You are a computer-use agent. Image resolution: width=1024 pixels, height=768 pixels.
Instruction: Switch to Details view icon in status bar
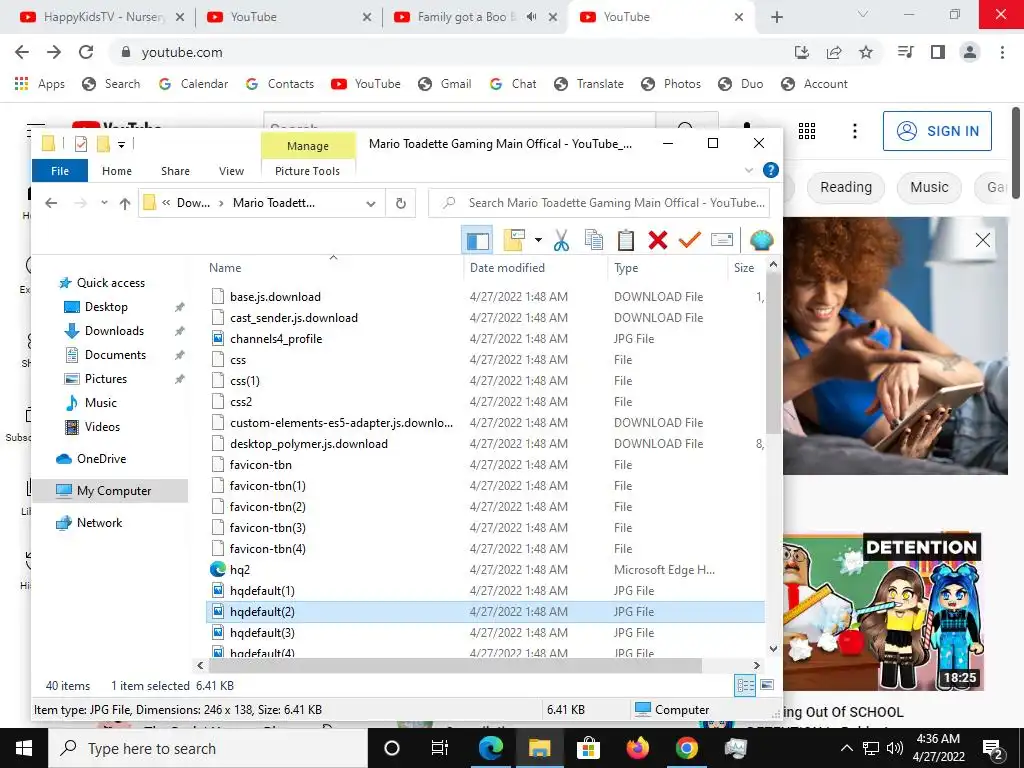click(745, 685)
